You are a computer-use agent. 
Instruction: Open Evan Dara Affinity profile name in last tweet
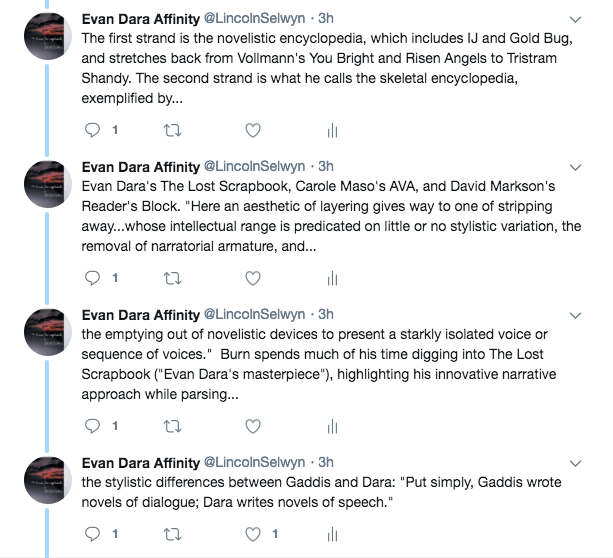click(x=140, y=462)
